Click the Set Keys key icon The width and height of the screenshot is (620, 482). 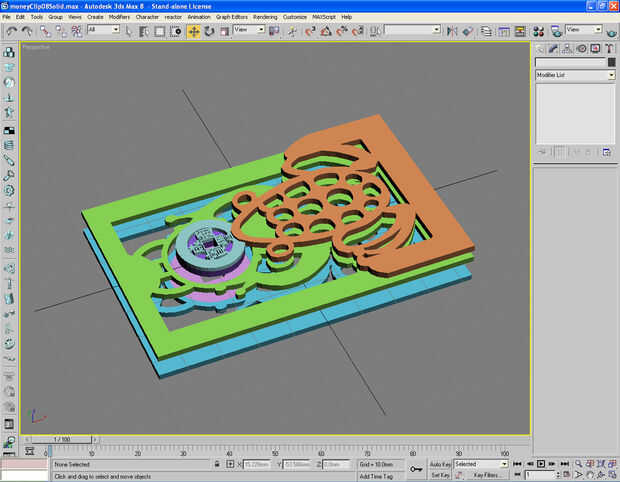pos(416,469)
